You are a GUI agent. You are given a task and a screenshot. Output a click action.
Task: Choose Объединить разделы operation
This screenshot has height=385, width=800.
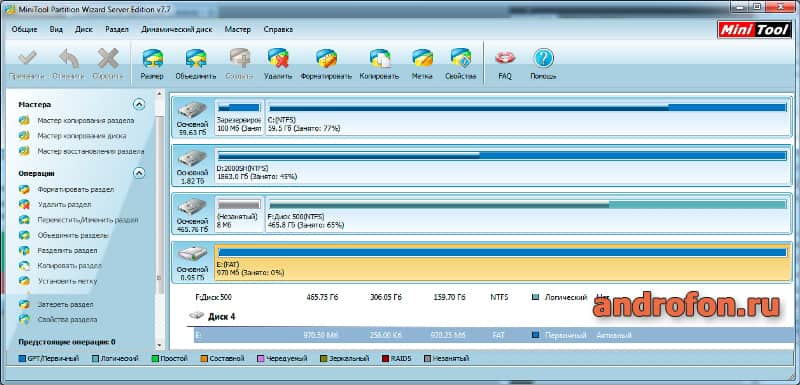[x=73, y=235]
